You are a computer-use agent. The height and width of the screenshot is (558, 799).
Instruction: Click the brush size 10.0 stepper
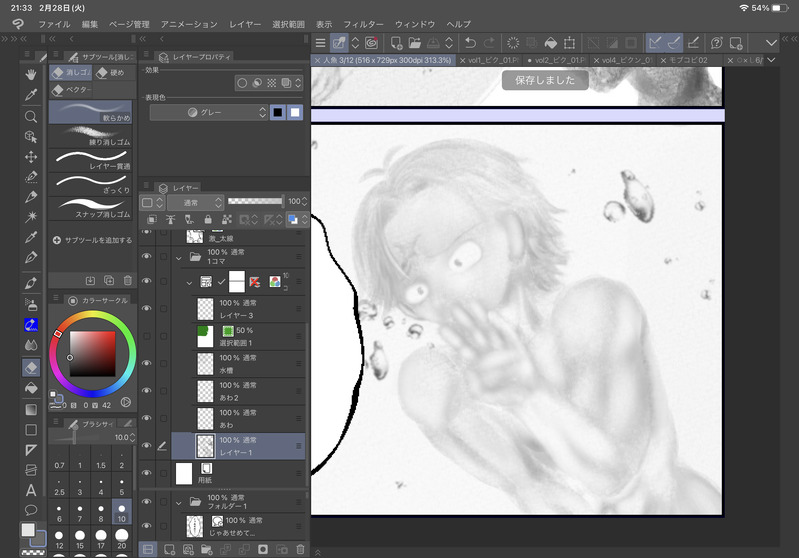coord(132,437)
